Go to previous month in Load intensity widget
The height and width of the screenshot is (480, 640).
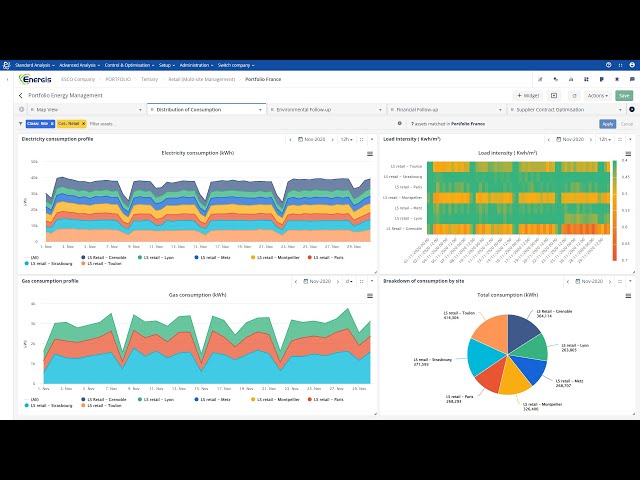point(549,140)
